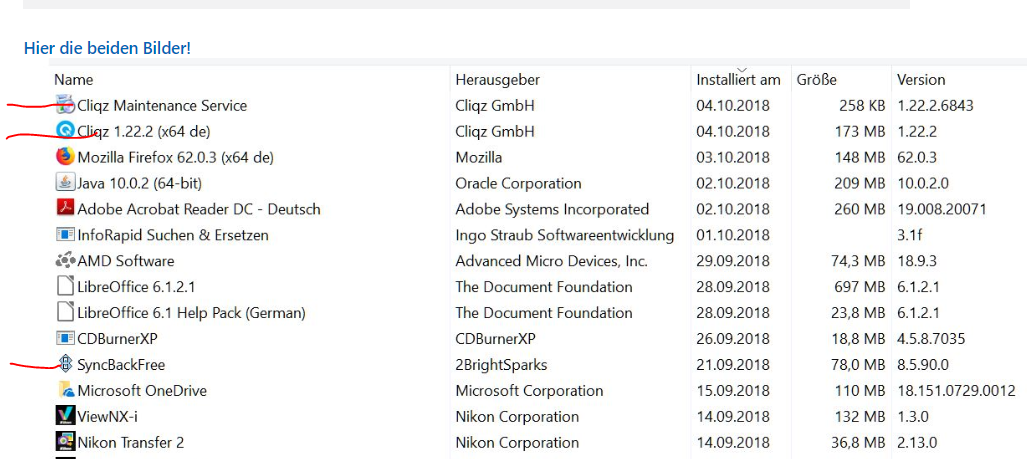This screenshot has width=1027, height=459.
Task: Click the Cliqz 1.22.2 browser icon
Action: [65, 131]
